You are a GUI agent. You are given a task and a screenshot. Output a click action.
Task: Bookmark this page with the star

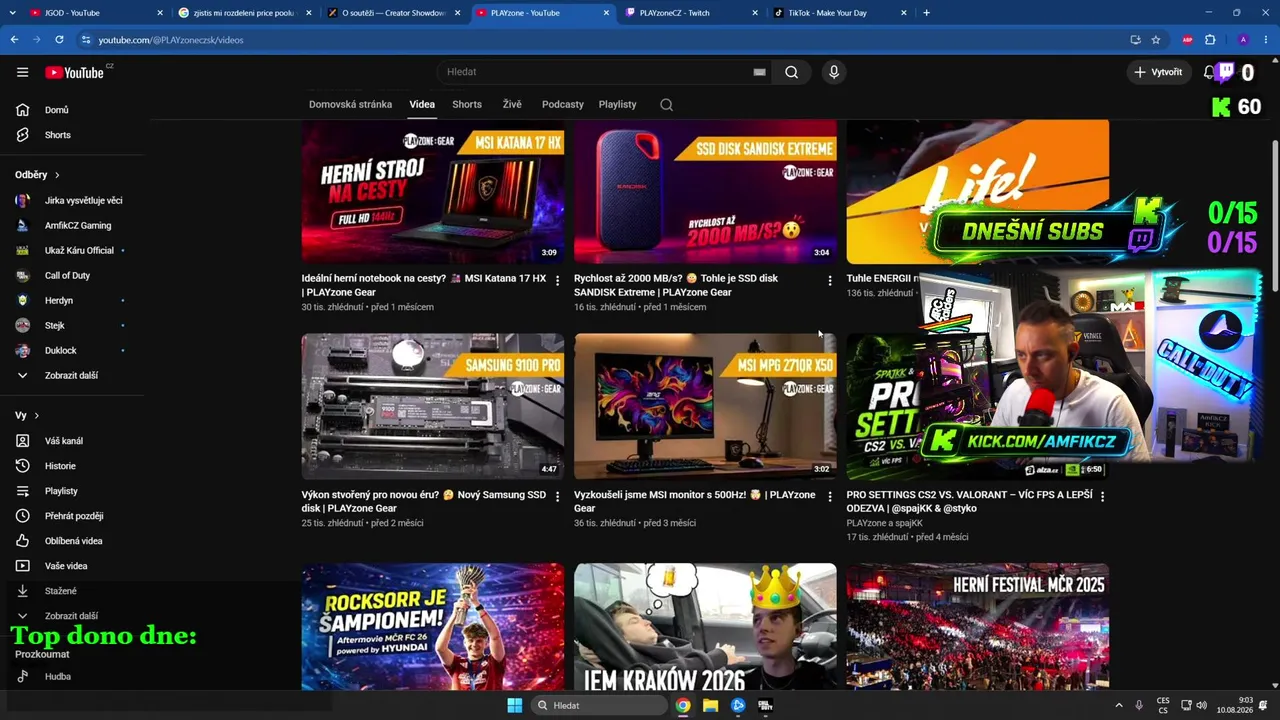[x=1156, y=40]
